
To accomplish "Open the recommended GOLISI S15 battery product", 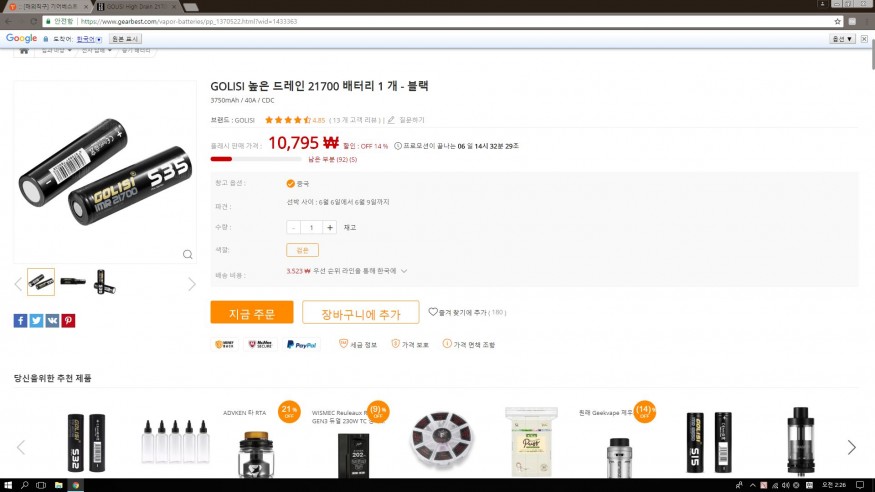I will (x=709, y=442).
